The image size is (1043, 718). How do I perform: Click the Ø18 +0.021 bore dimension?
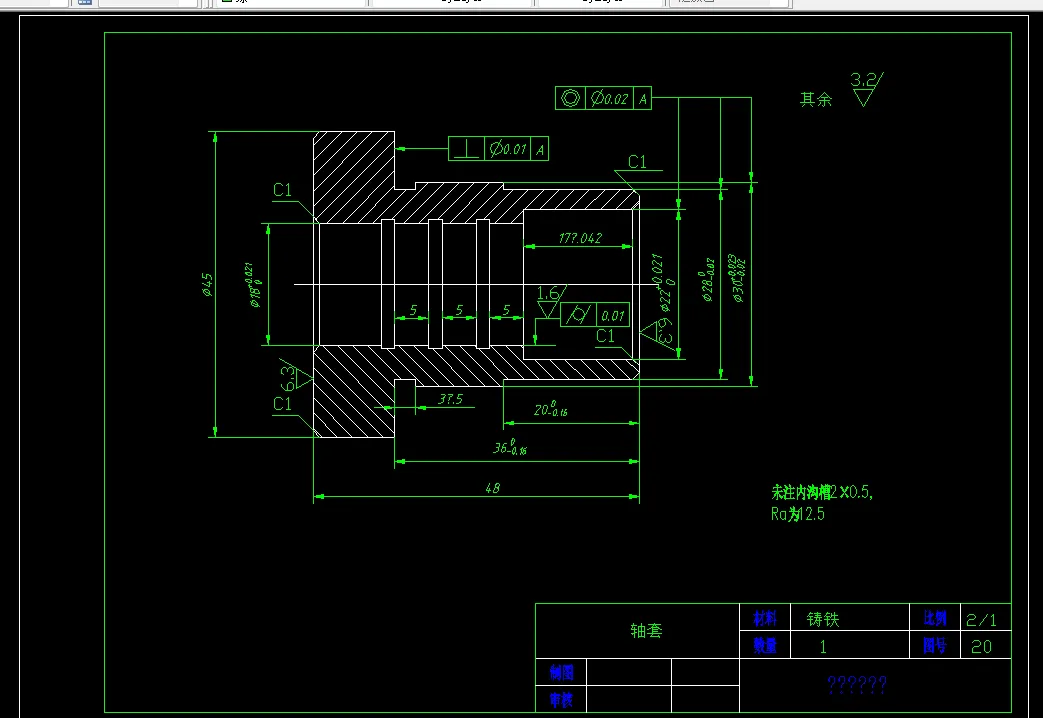pyautogui.click(x=255, y=285)
